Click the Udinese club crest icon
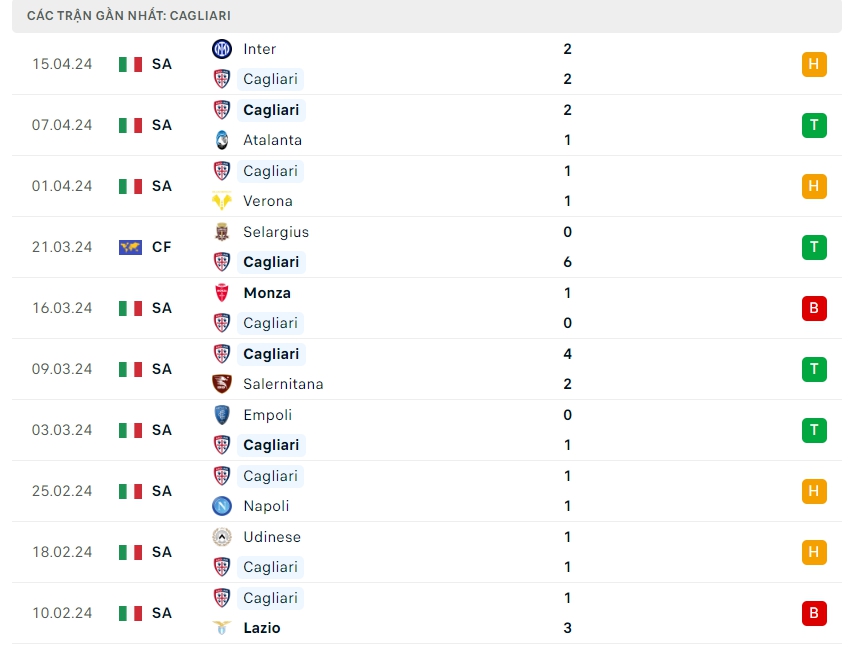Screen dimensions: 855x648 click(x=222, y=537)
